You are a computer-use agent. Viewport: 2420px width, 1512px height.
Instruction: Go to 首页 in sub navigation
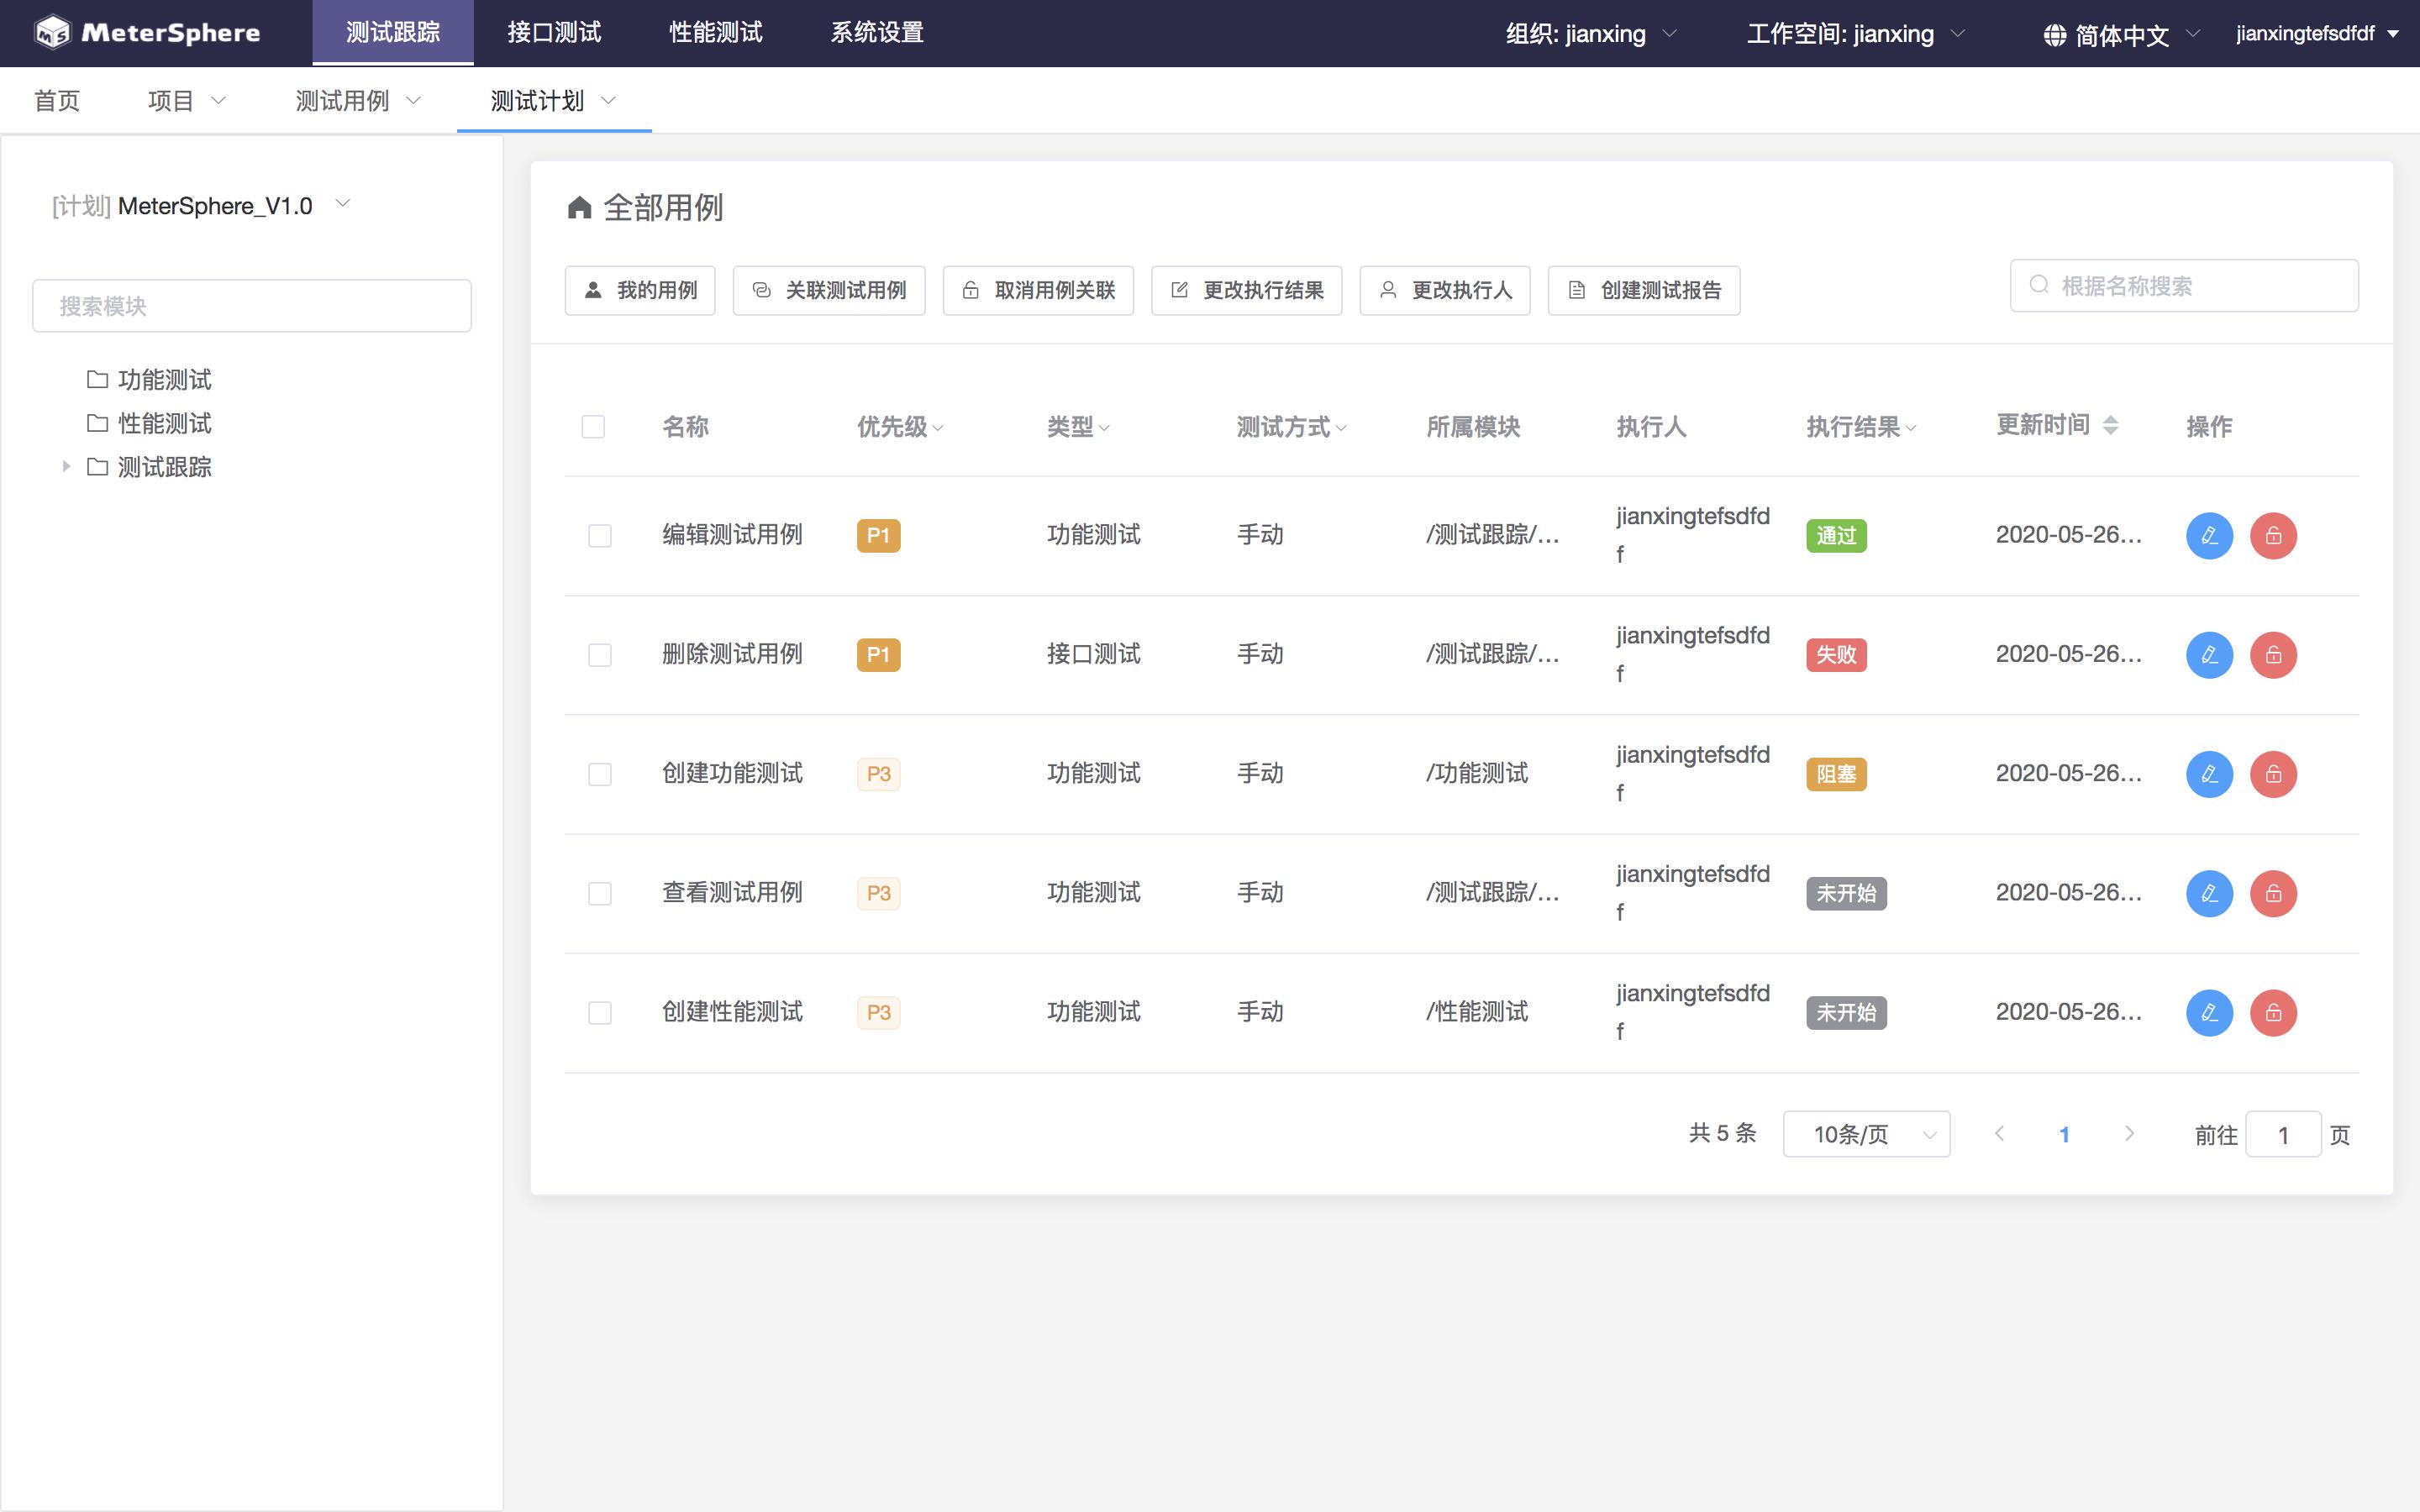tap(57, 100)
